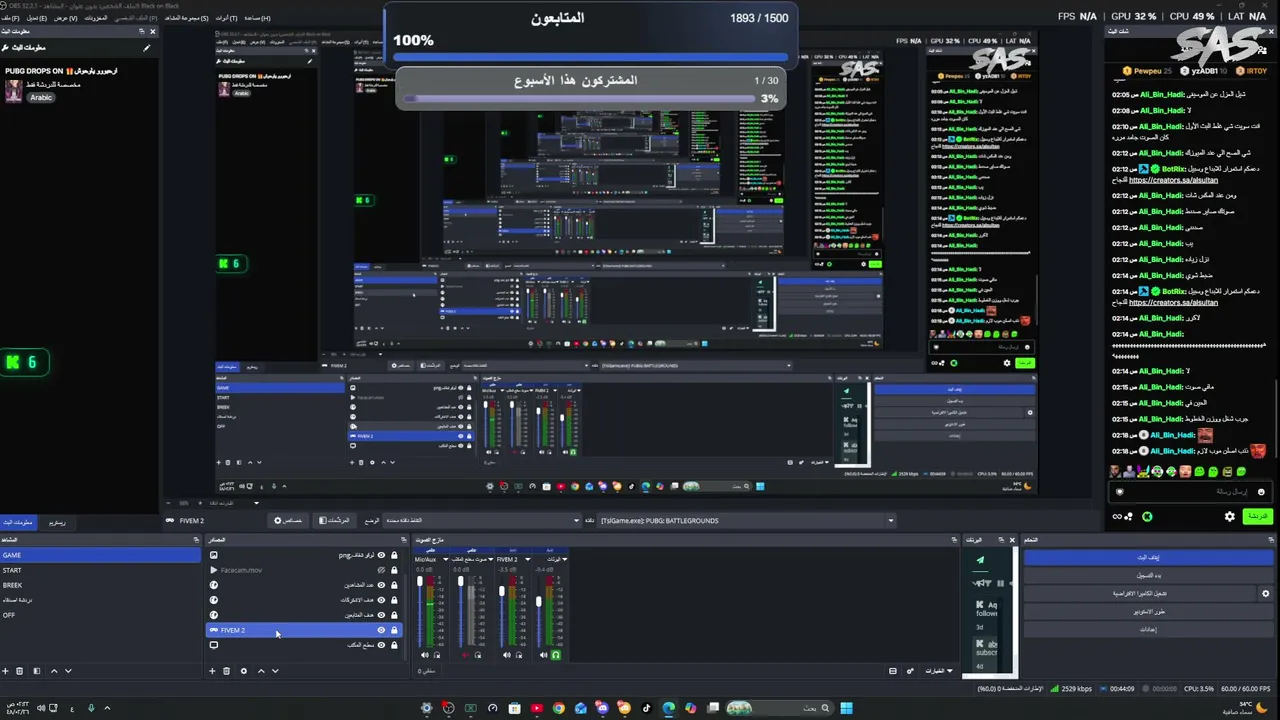
Task: Toggle visibility of the FIVEM 2 source
Action: click(x=381, y=630)
